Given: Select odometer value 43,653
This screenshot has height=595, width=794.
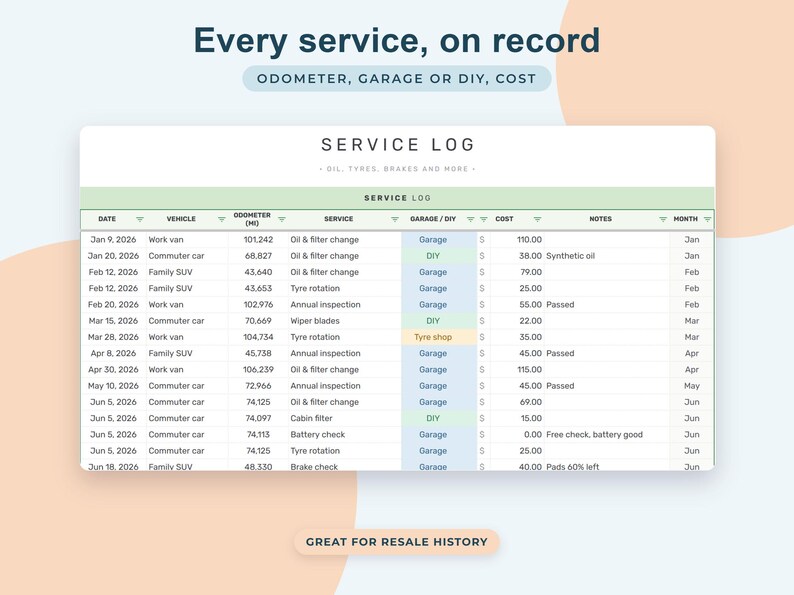Looking at the screenshot, I should coord(258,288).
